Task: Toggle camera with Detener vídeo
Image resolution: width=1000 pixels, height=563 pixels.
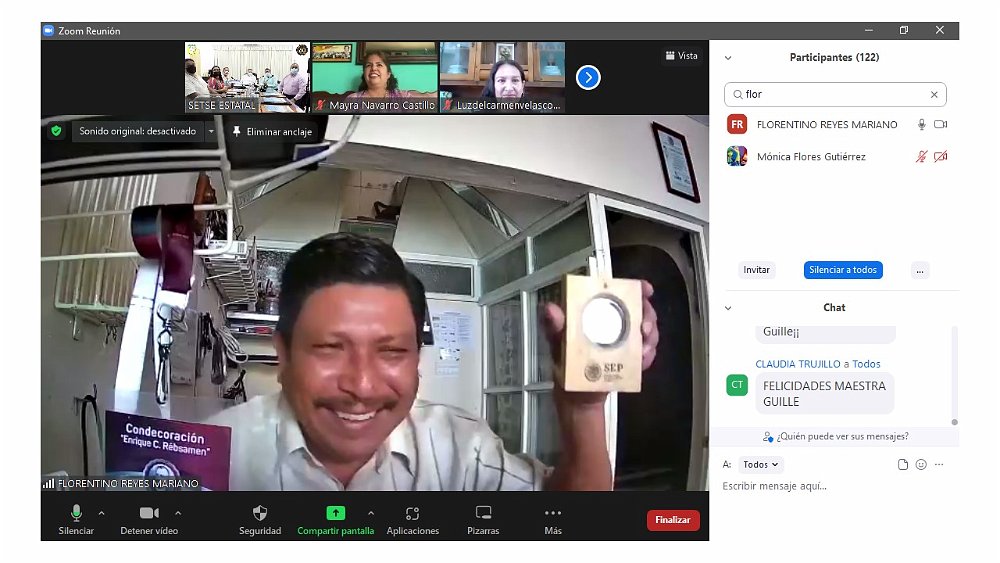Action: [148, 514]
